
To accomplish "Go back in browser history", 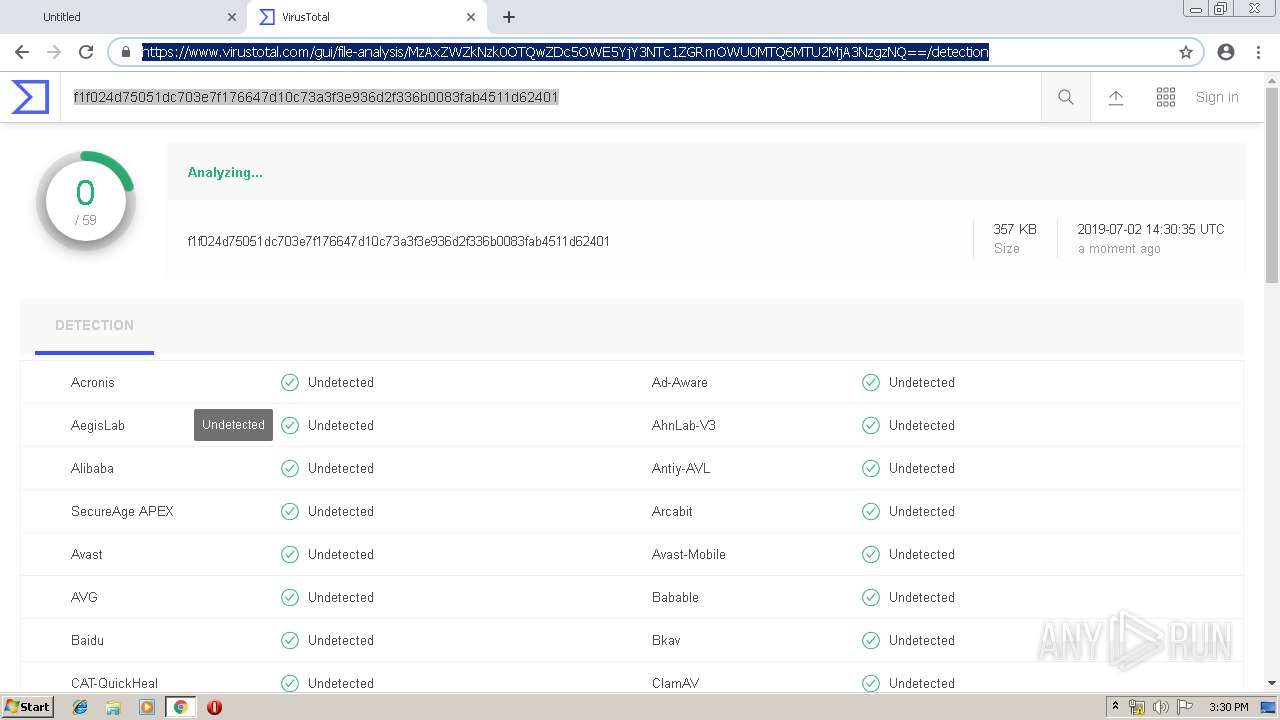I will [22, 52].
